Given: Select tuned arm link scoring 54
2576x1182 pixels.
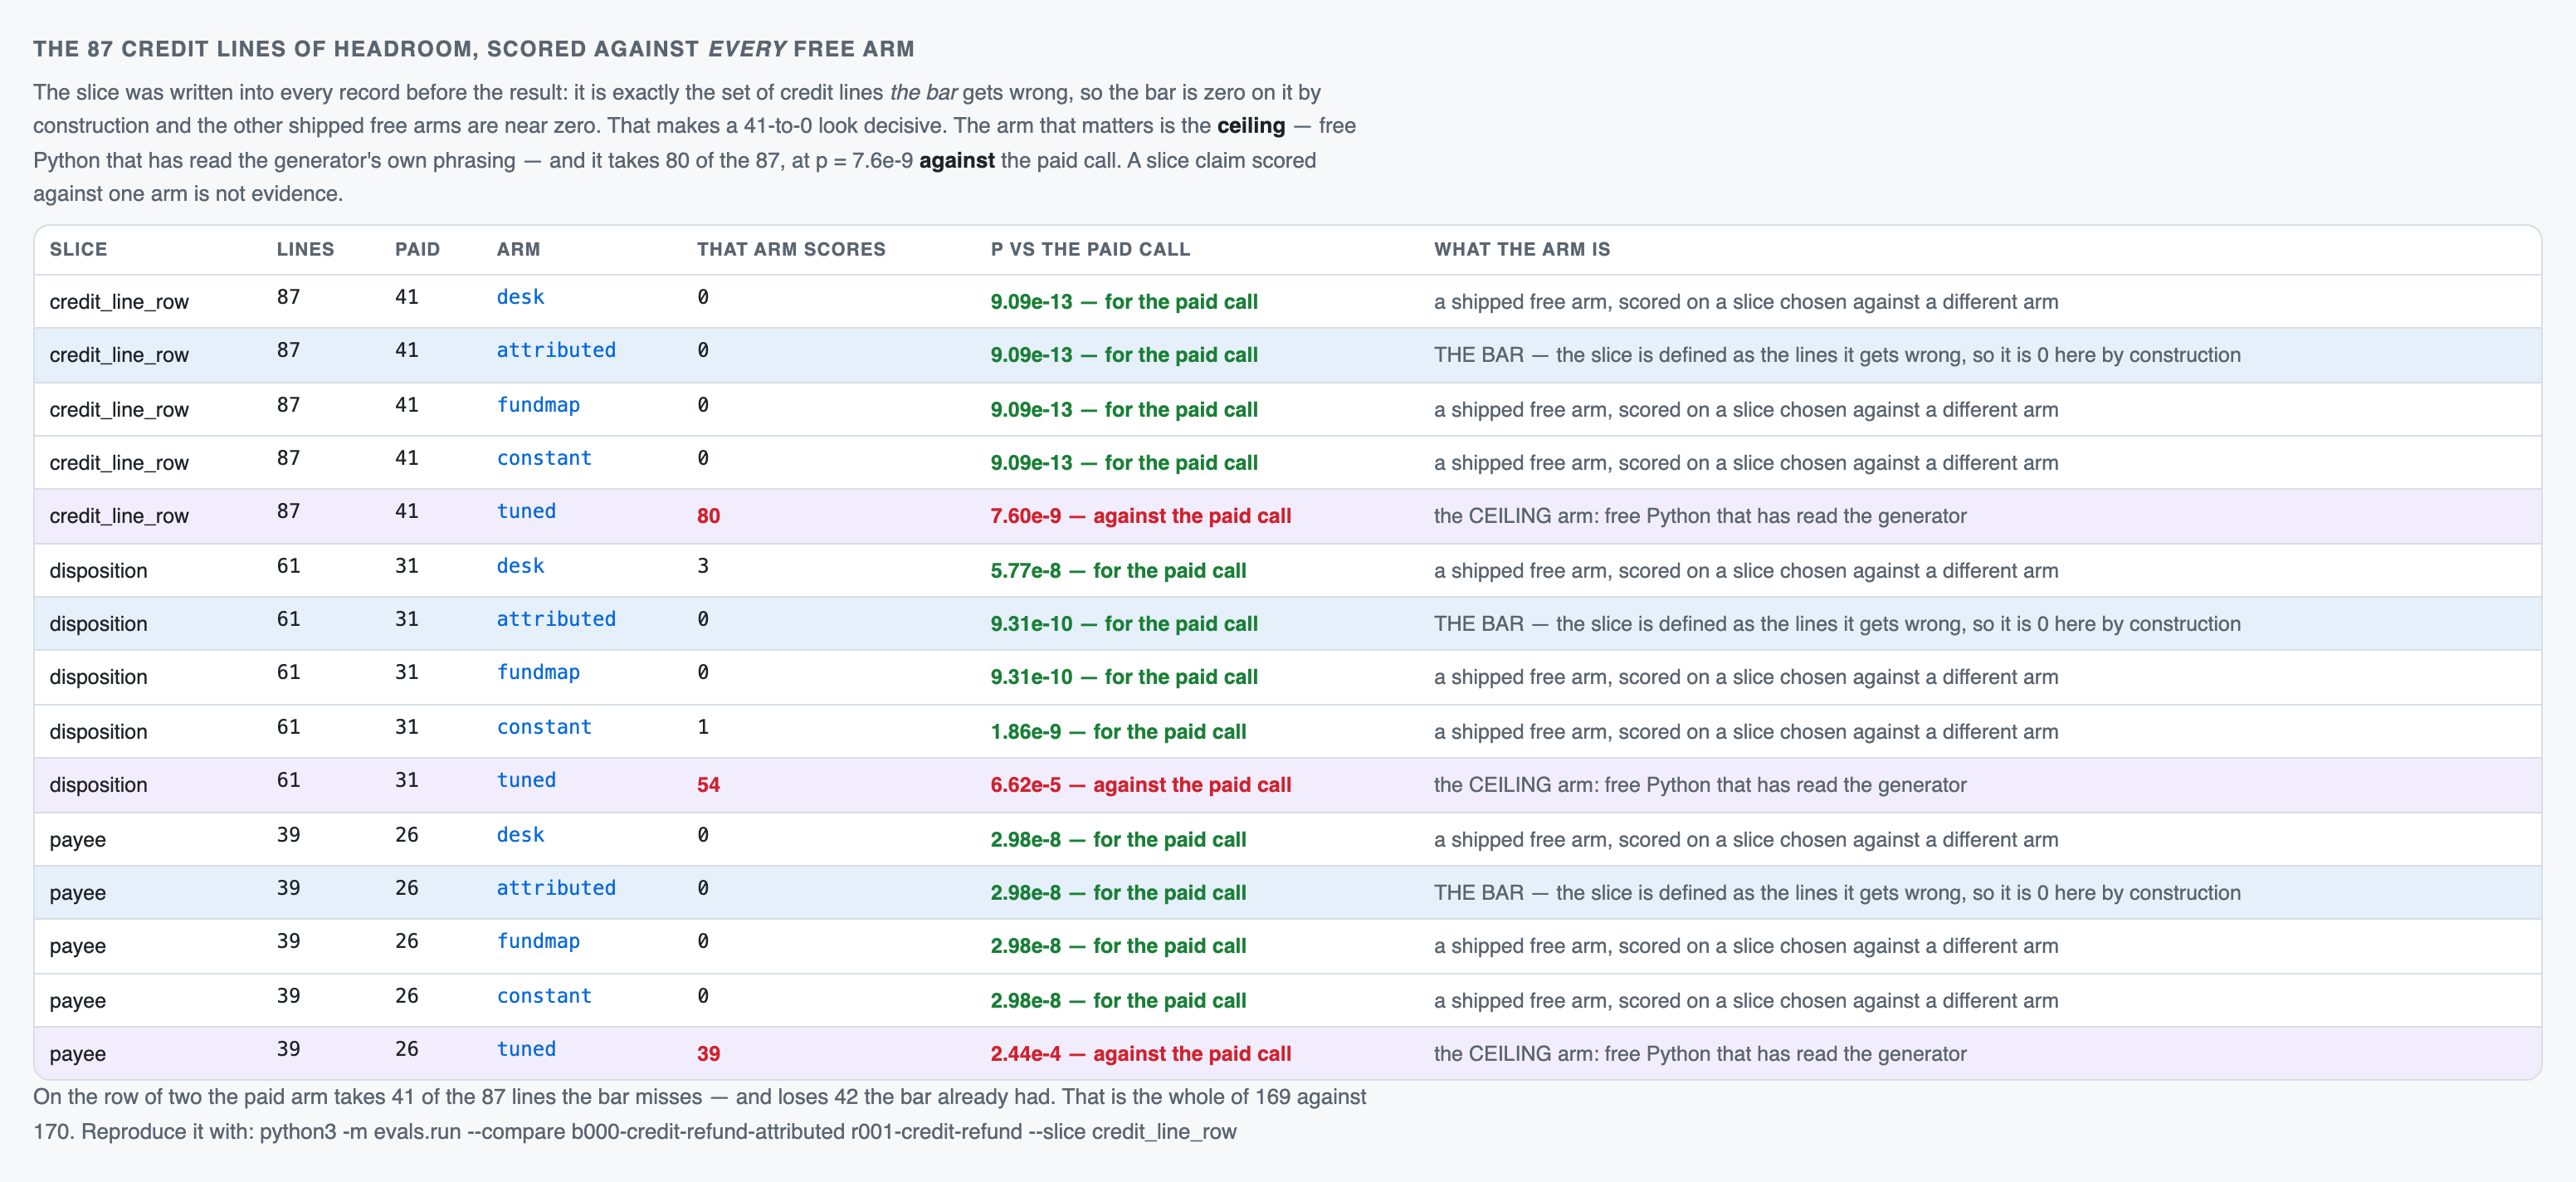Looking at the screenshot, I should point(526,780).
